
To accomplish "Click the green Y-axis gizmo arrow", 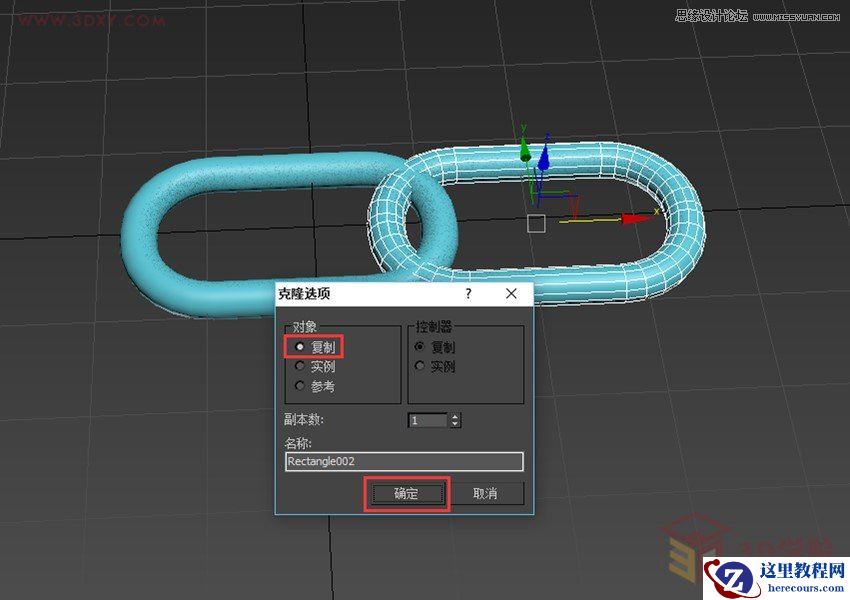I will click(x=525, y=153).
